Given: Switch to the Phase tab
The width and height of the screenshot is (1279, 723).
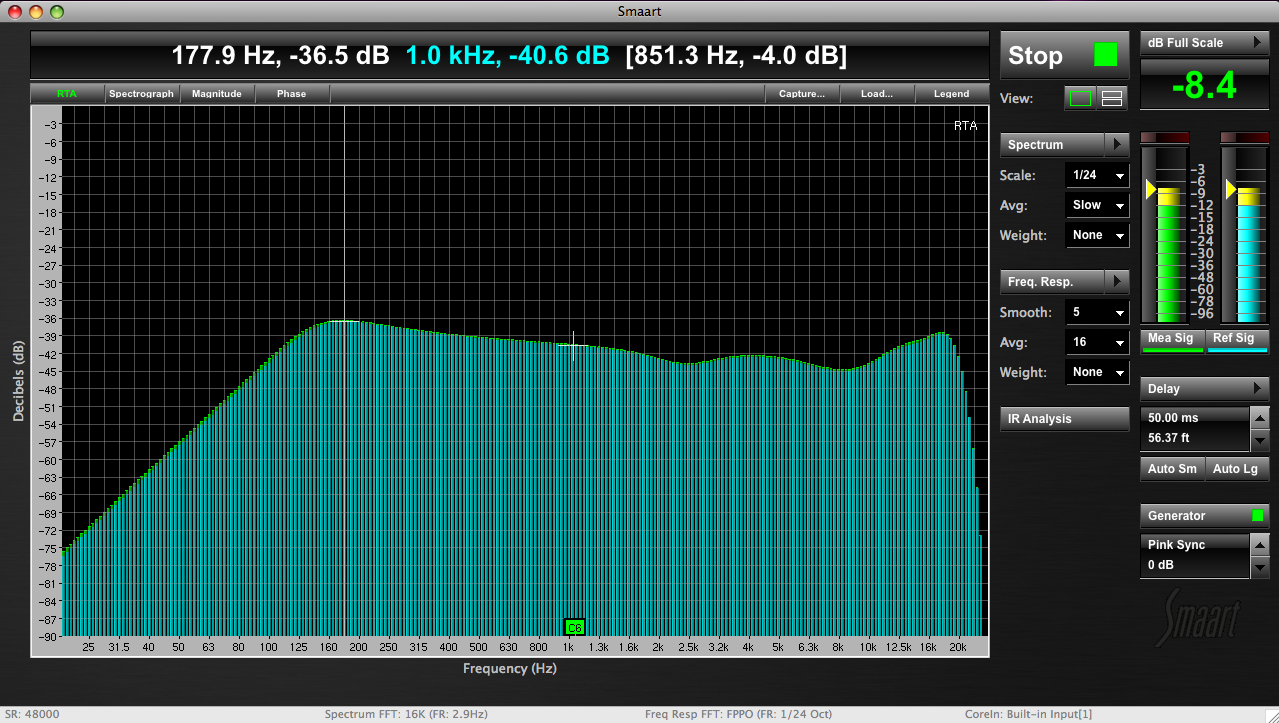Looking at the screenshot, I should (x=291, y=94).
